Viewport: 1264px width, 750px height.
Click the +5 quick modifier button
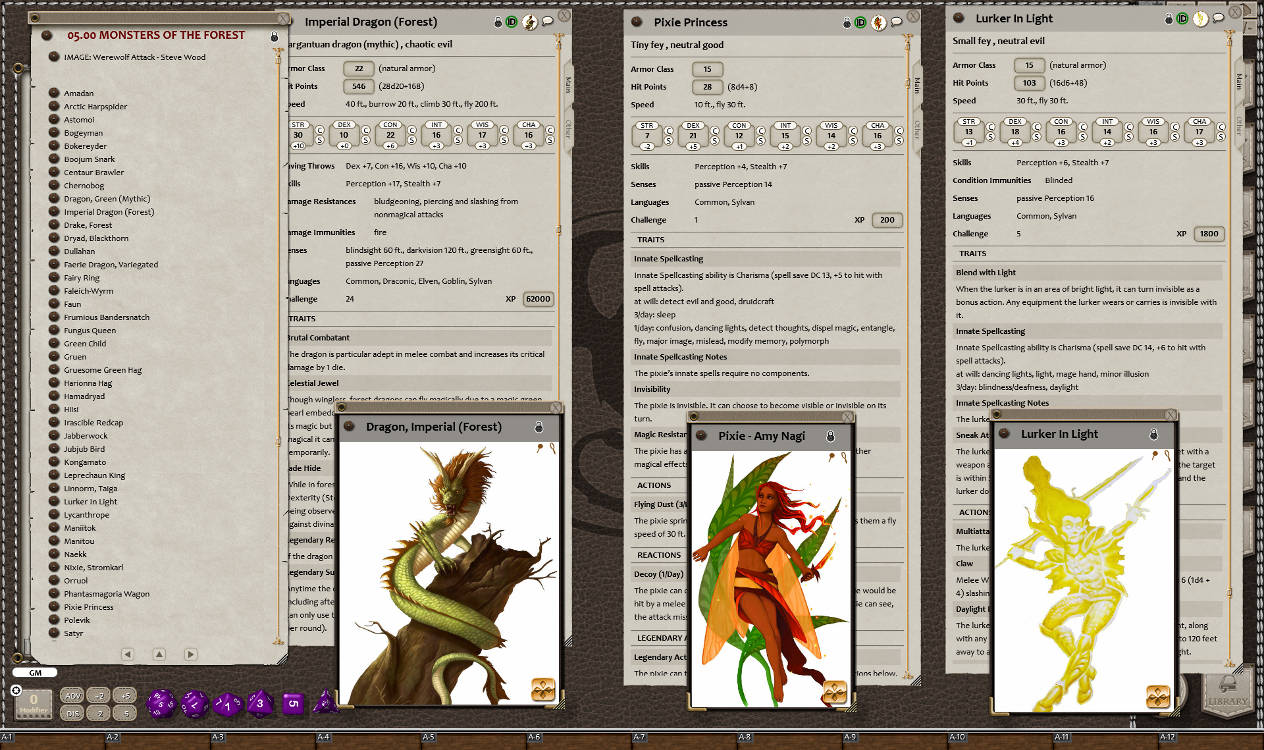click(x=124, y=697)
